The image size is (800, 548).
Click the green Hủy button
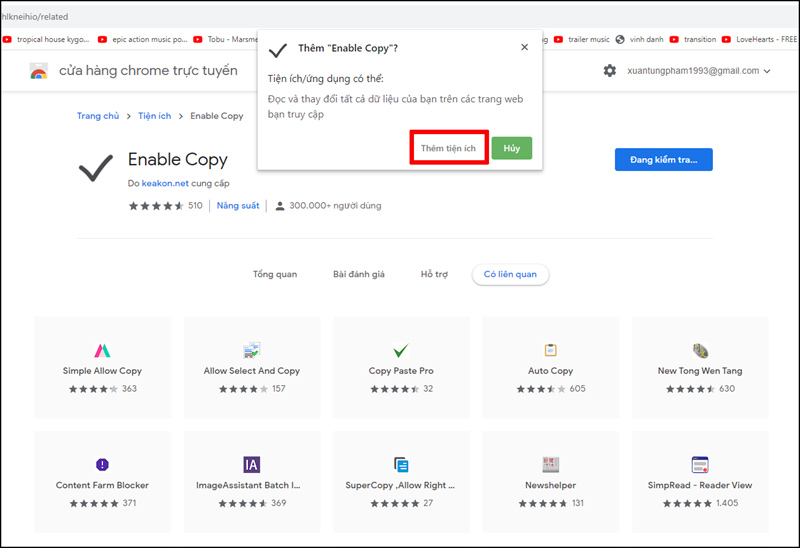512,148
